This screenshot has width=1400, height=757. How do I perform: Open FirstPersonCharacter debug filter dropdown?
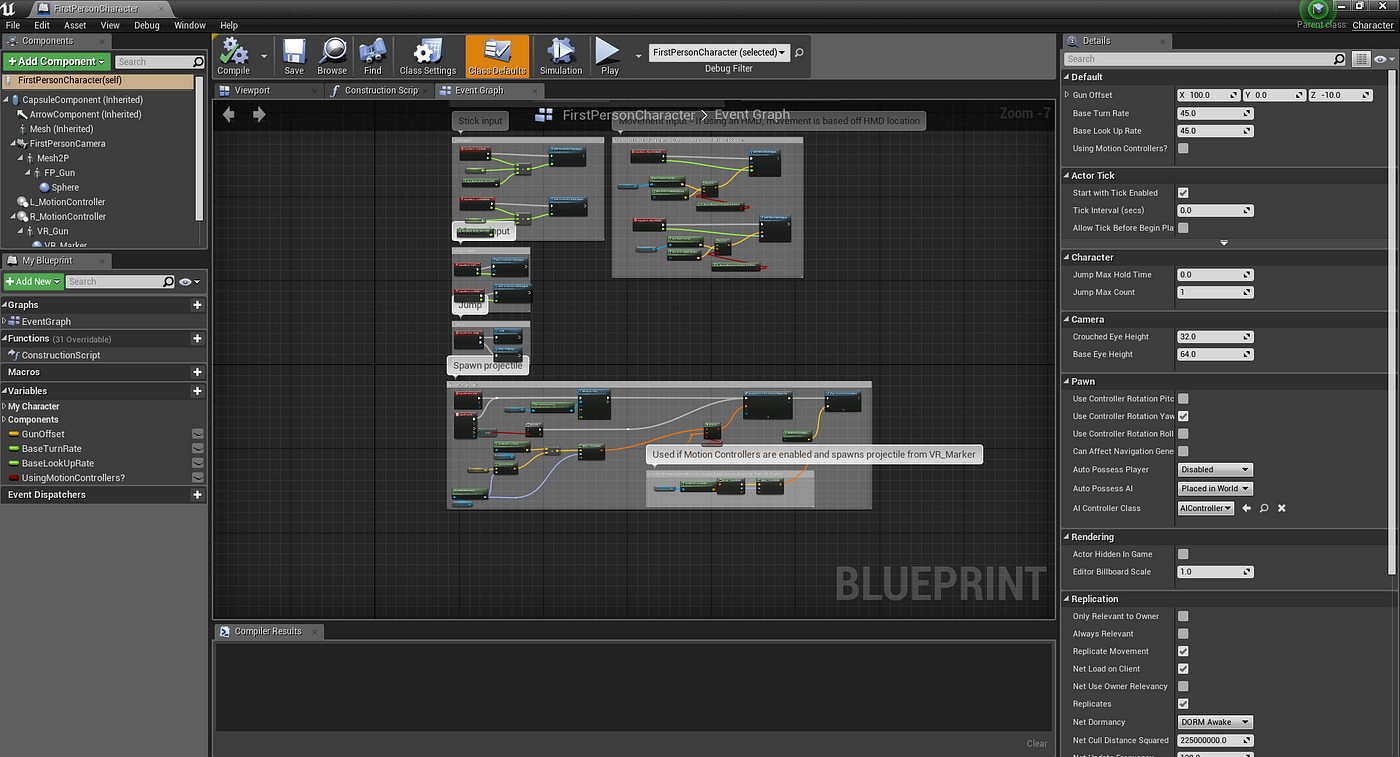(719, 52)
